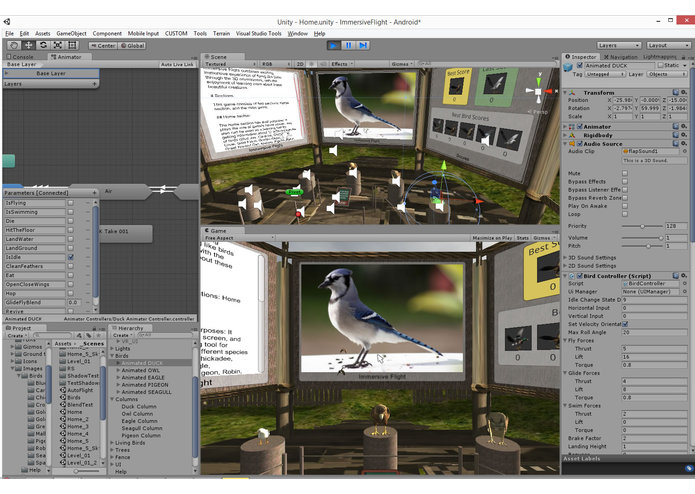Image resolution: width=695 pixels, height=494 pixels.
Task: Toggle Center pivot mode button
Action: point(103,46)
